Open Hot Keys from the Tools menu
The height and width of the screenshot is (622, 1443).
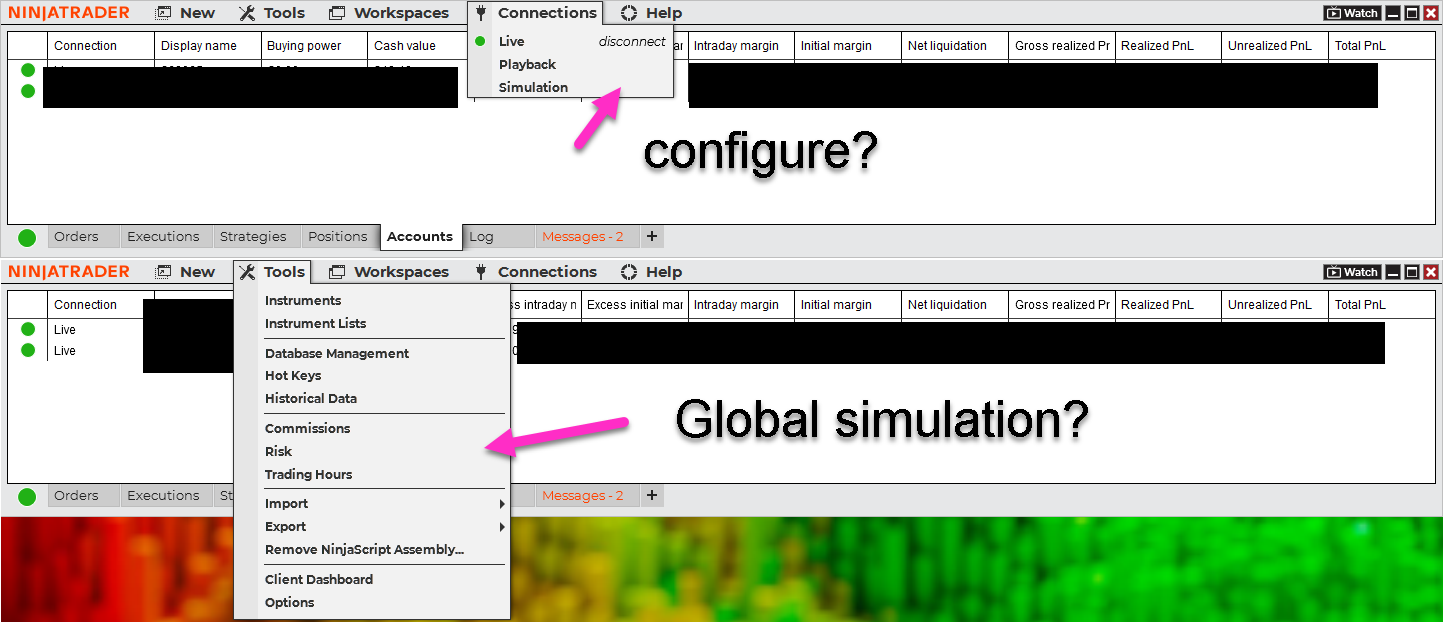point(293,375)
